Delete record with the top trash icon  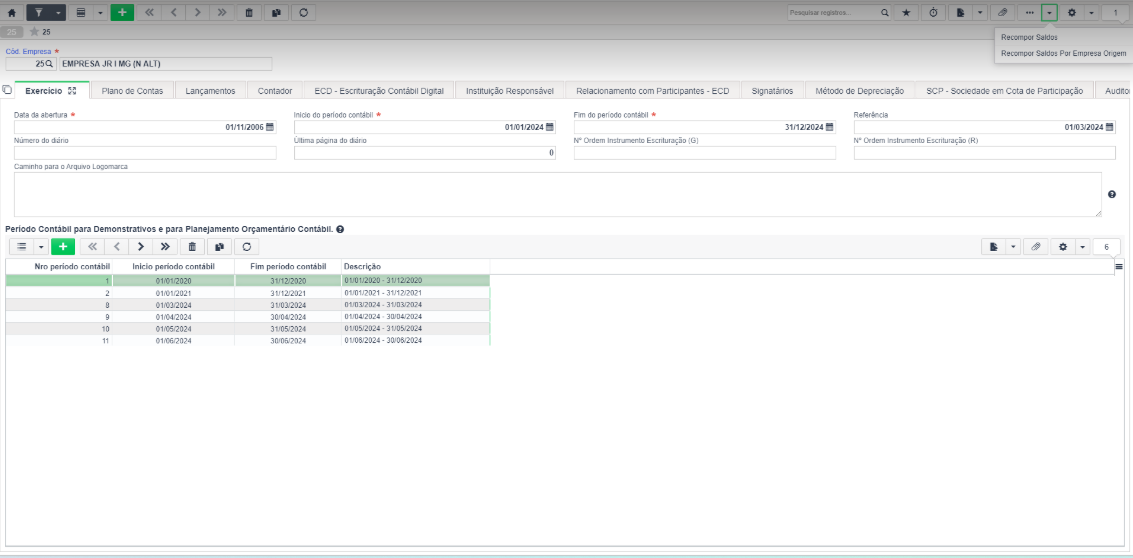(249, 12)
